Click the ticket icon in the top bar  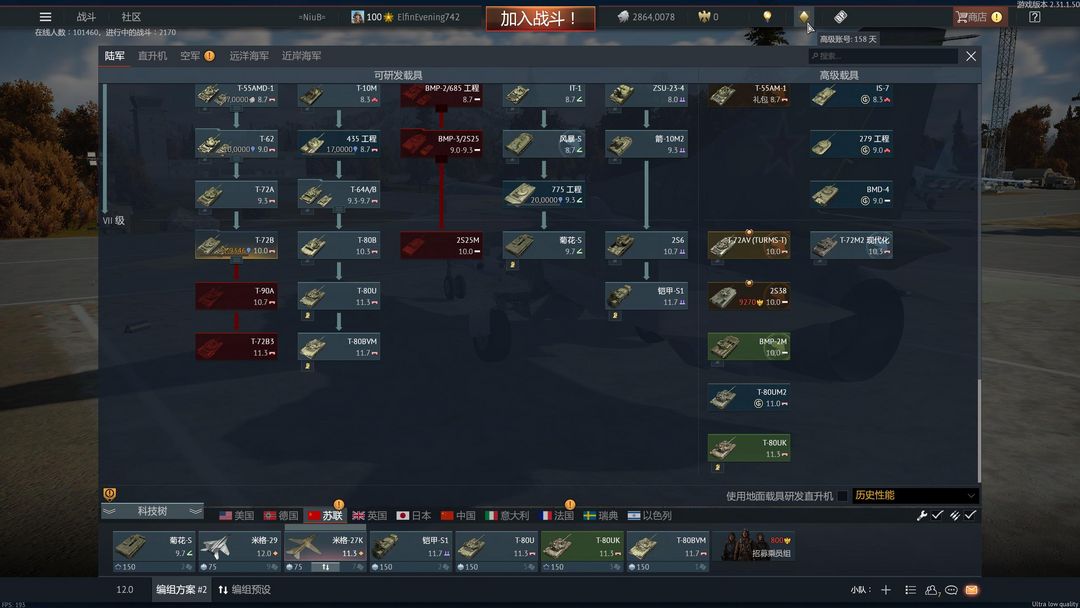(840, 17)
